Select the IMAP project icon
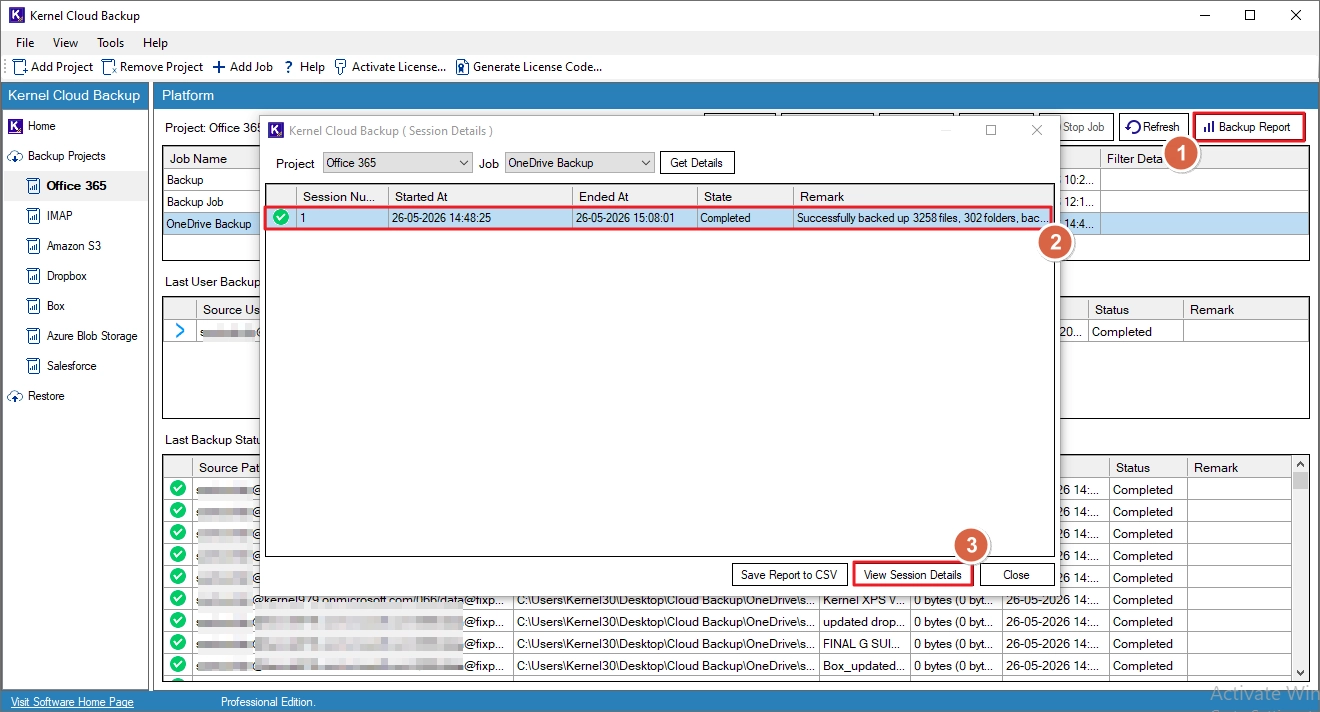1320x712 pixels. (34, 216)
